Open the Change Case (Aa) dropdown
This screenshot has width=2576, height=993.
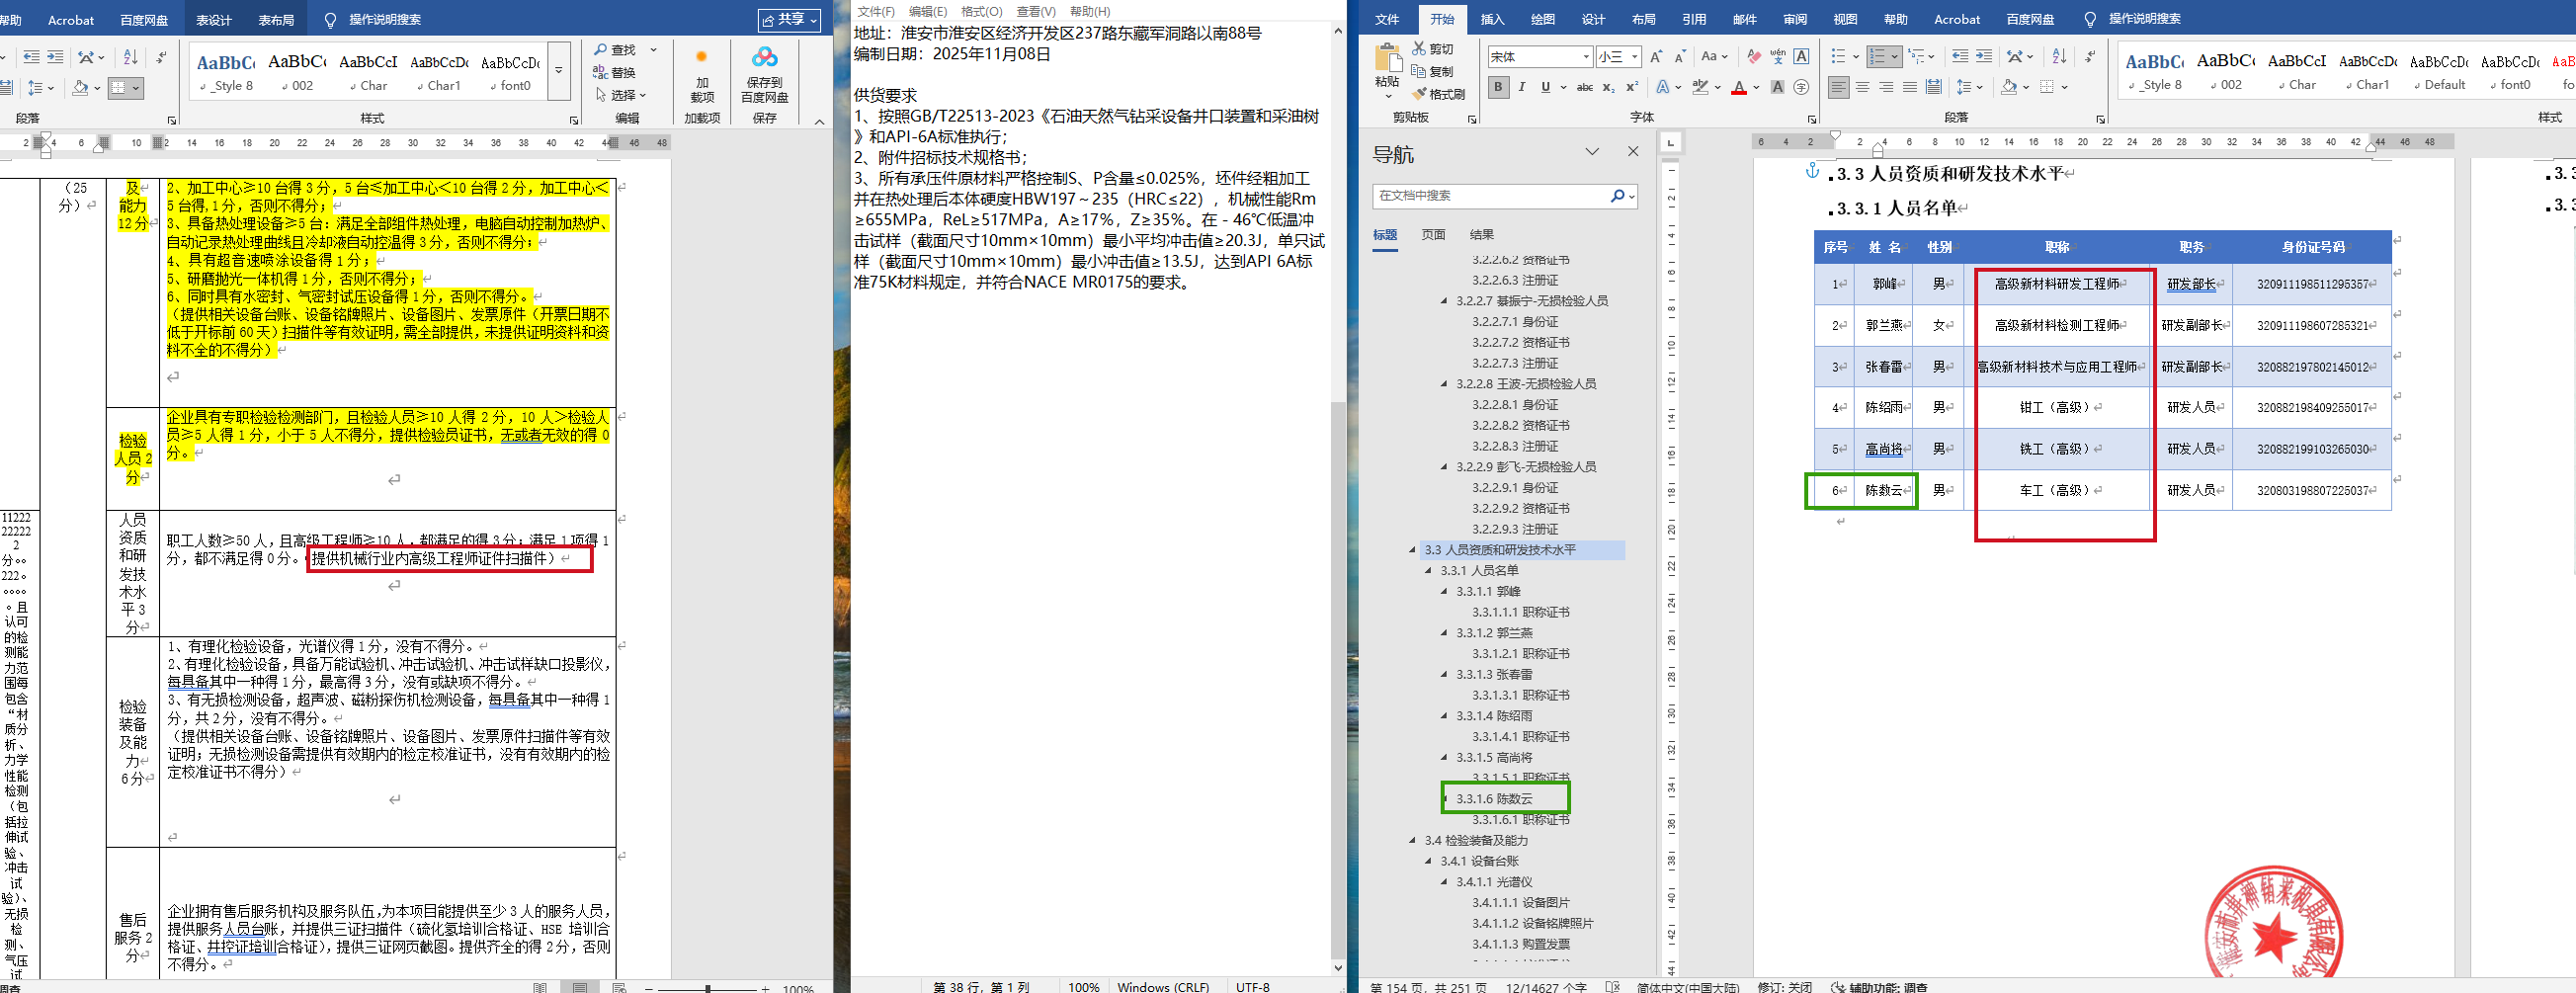click(x=1714, y=57)
